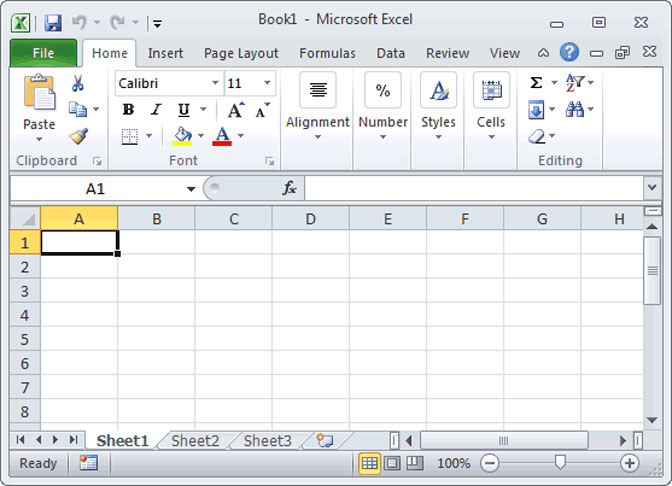Toggle Bold formatting
The height and width of the screenshot is (486, 672).
(128, 110)
